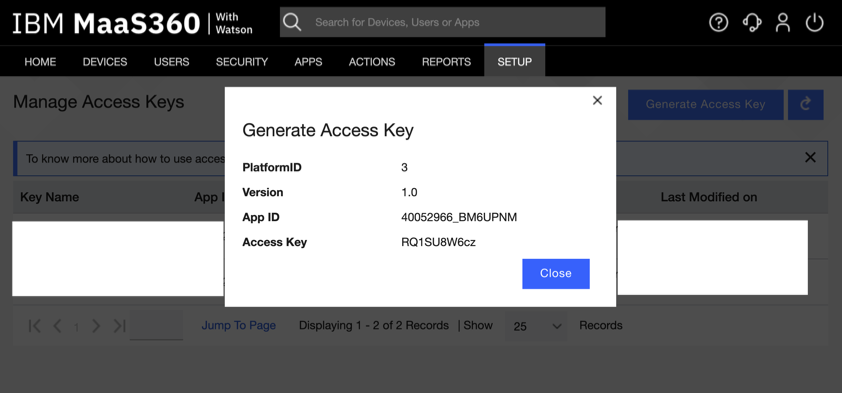
Task: Open the DEVICES menu
Action: (x=105, y=62)
